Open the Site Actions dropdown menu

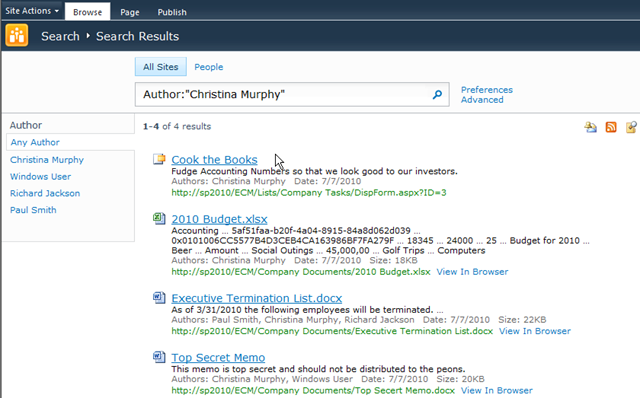point(32,11)
